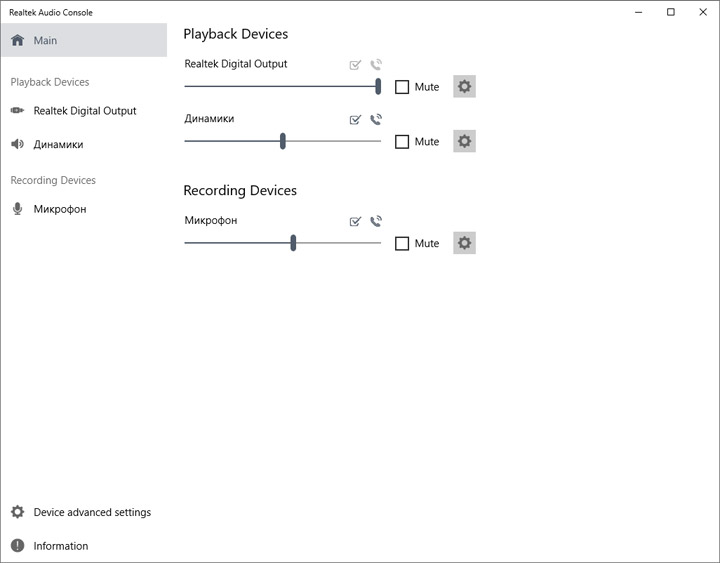
Task: Open settings gear for Динамики device
Action: pyautogui.click(x=464, y=141)
